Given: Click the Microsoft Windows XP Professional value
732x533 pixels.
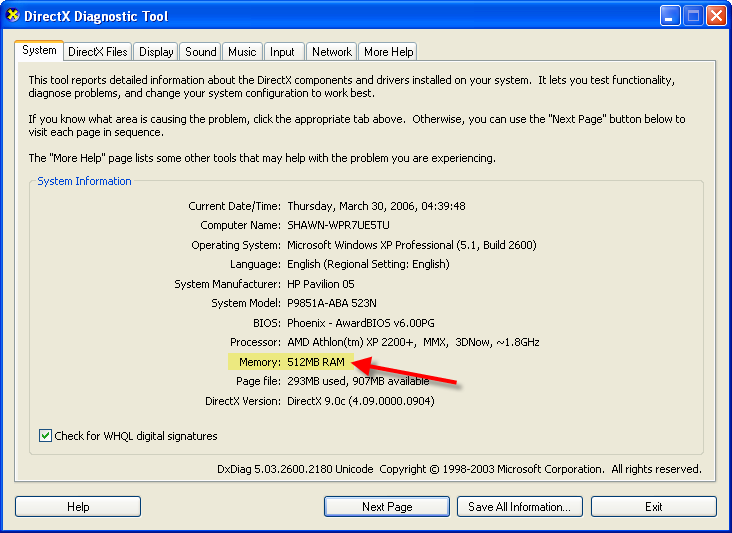Looking at the screenshot, I should pos(412,245).
